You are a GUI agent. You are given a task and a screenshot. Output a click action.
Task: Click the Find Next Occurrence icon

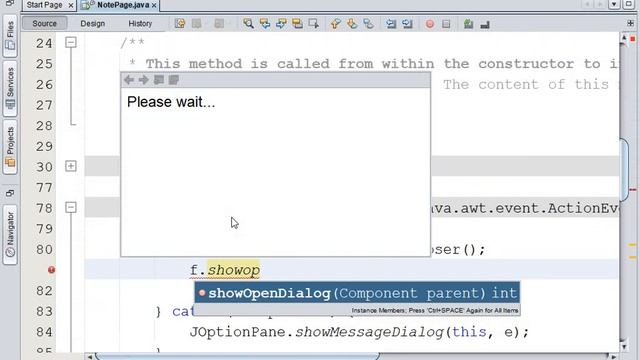click(281, 24)
